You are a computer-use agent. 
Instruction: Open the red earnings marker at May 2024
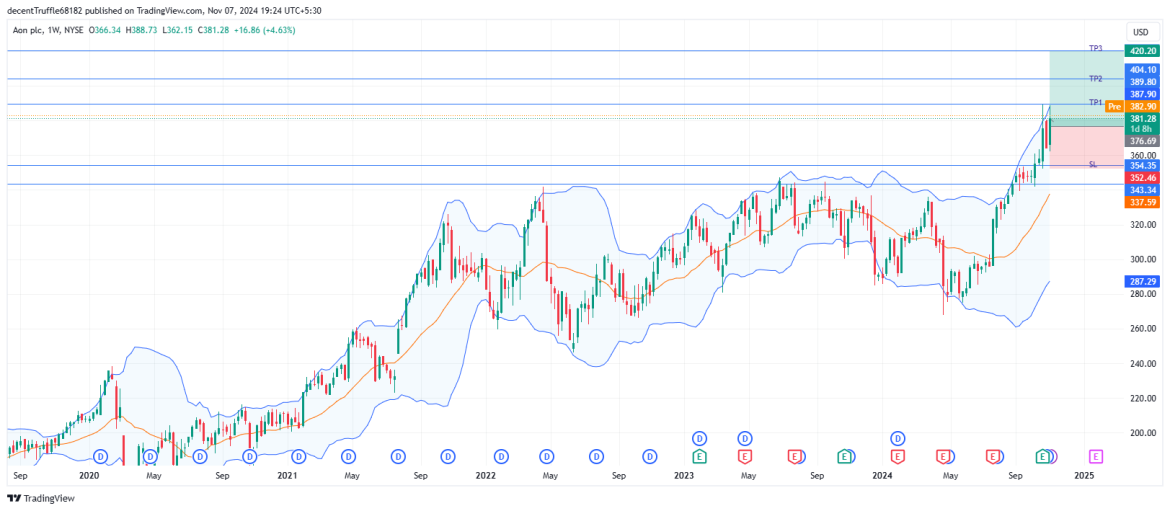943,456
